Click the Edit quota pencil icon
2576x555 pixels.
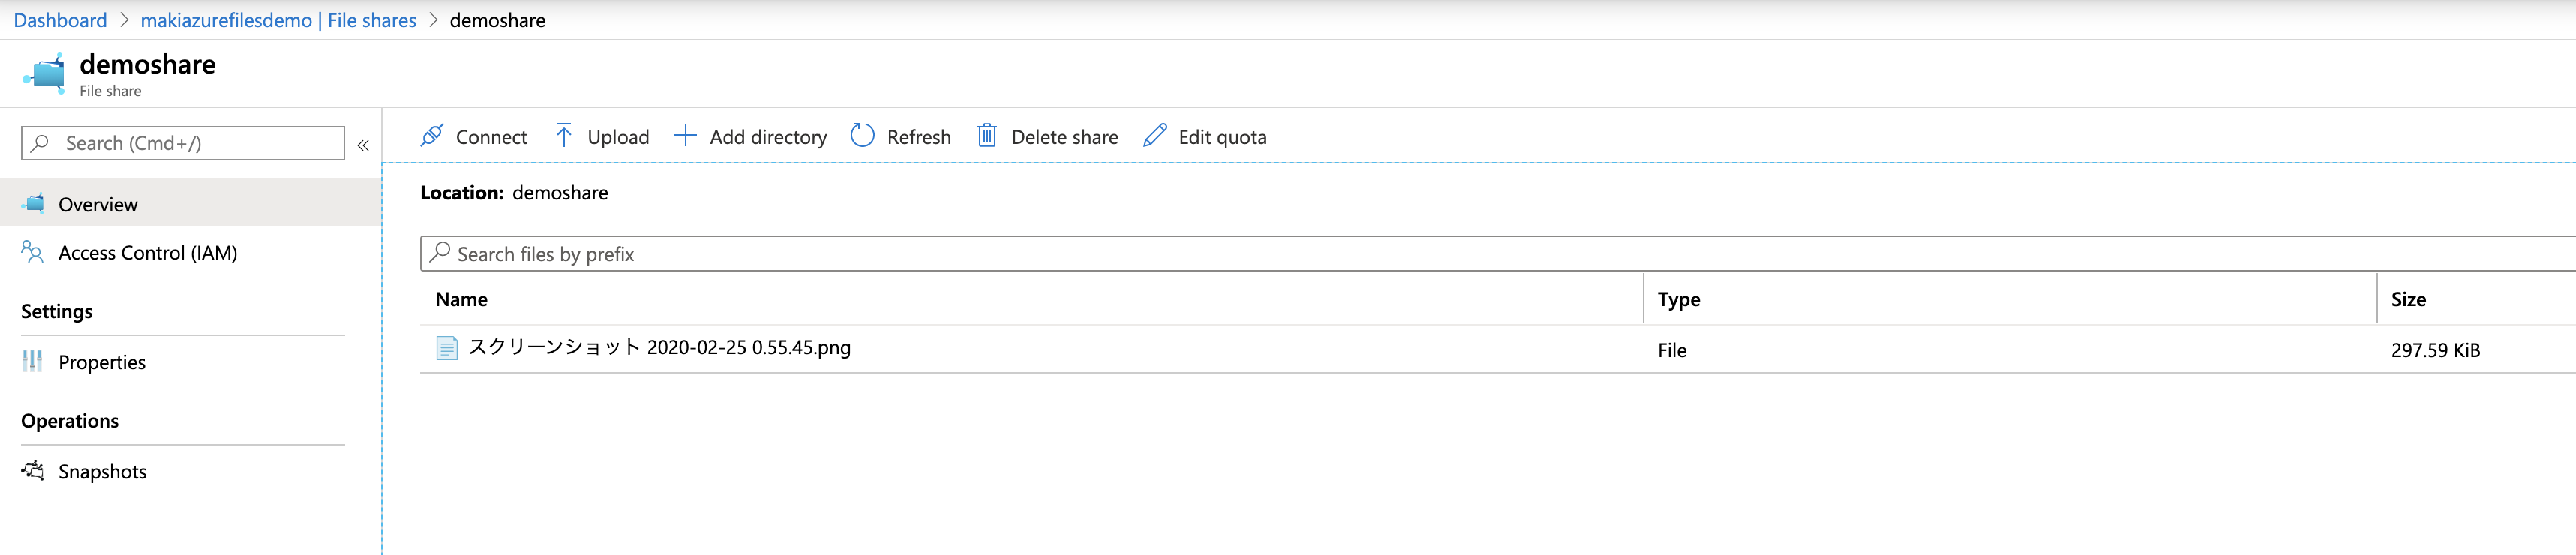(1155, 136)
